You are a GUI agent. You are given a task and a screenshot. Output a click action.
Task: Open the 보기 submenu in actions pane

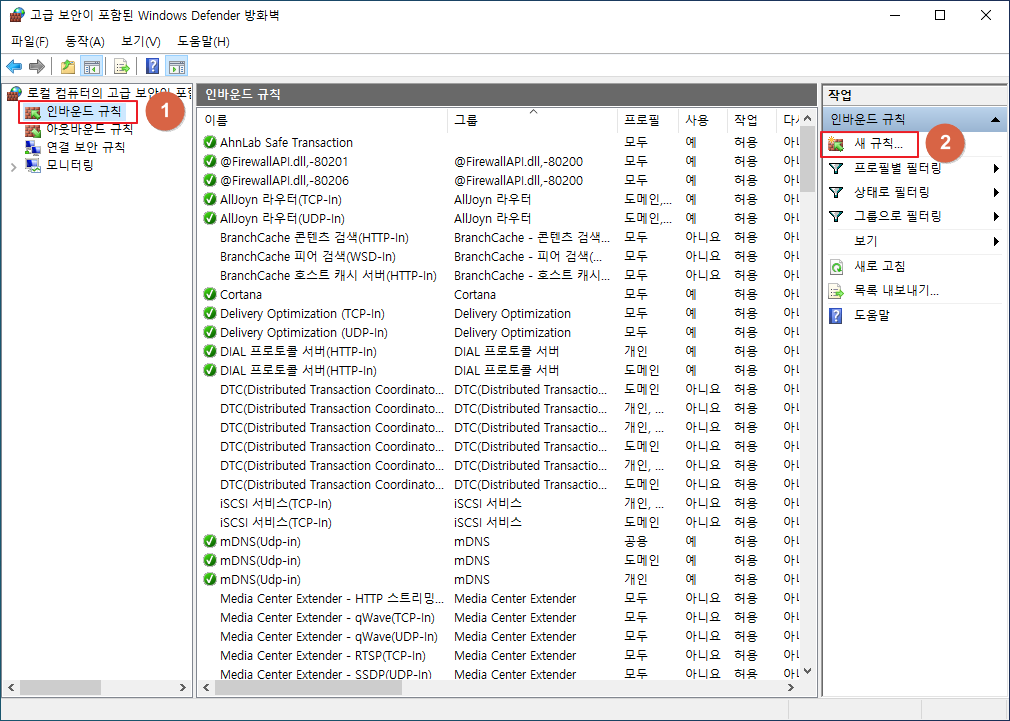click(915, 241)
